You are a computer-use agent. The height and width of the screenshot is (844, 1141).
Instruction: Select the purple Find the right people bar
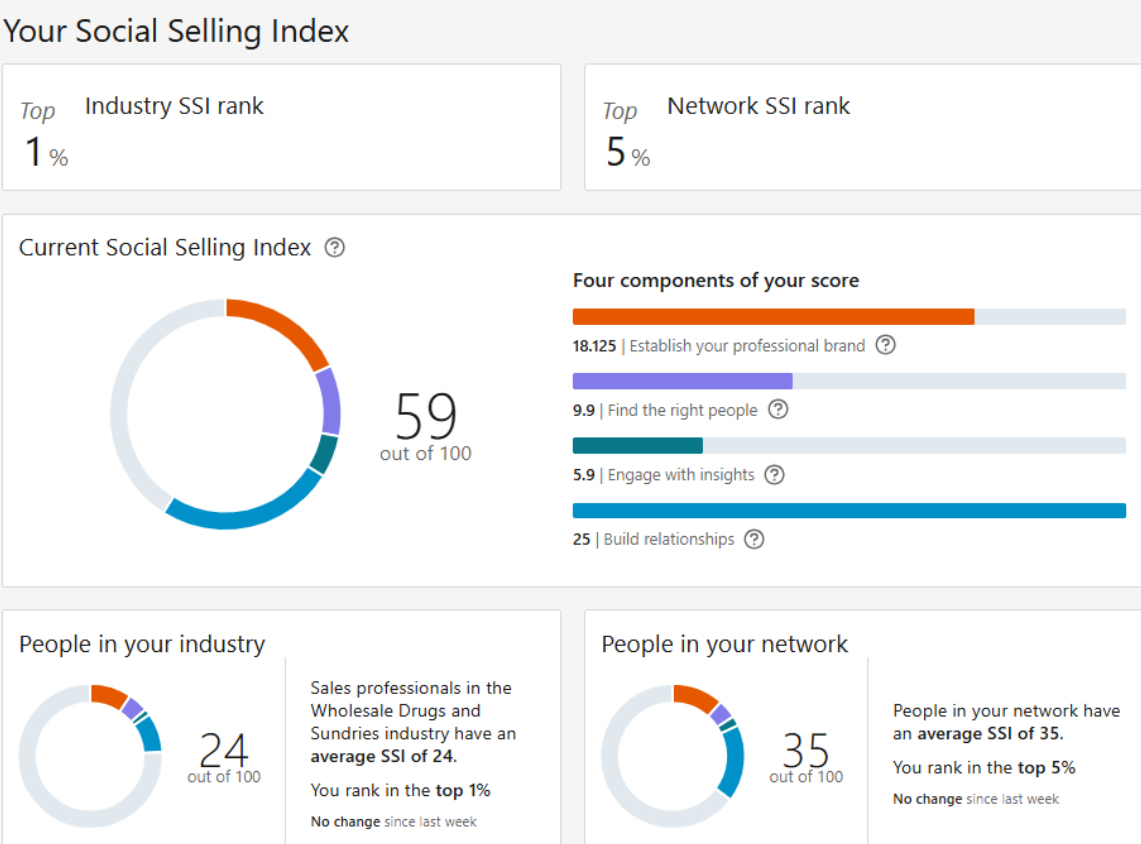(682, 381)
